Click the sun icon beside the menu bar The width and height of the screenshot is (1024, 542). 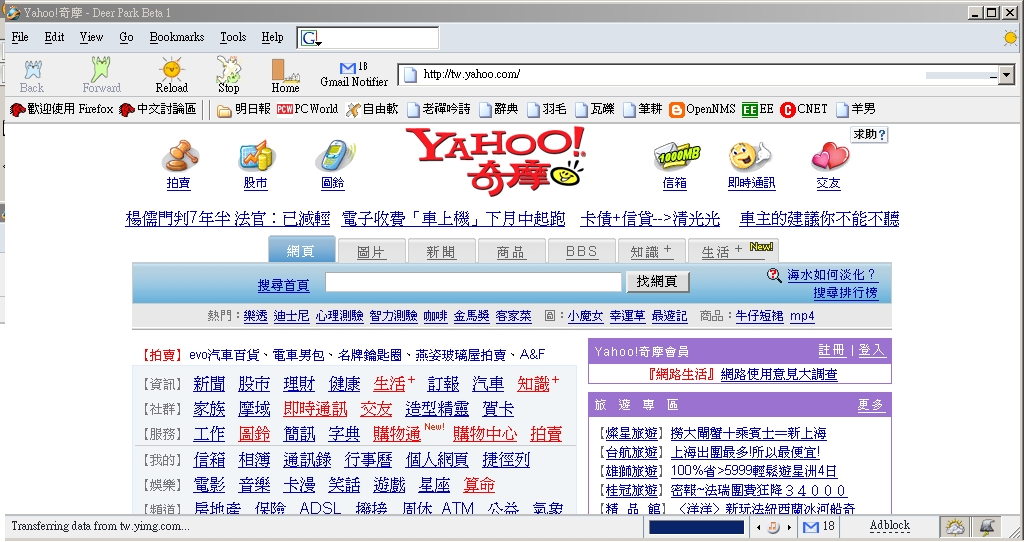1010,39
